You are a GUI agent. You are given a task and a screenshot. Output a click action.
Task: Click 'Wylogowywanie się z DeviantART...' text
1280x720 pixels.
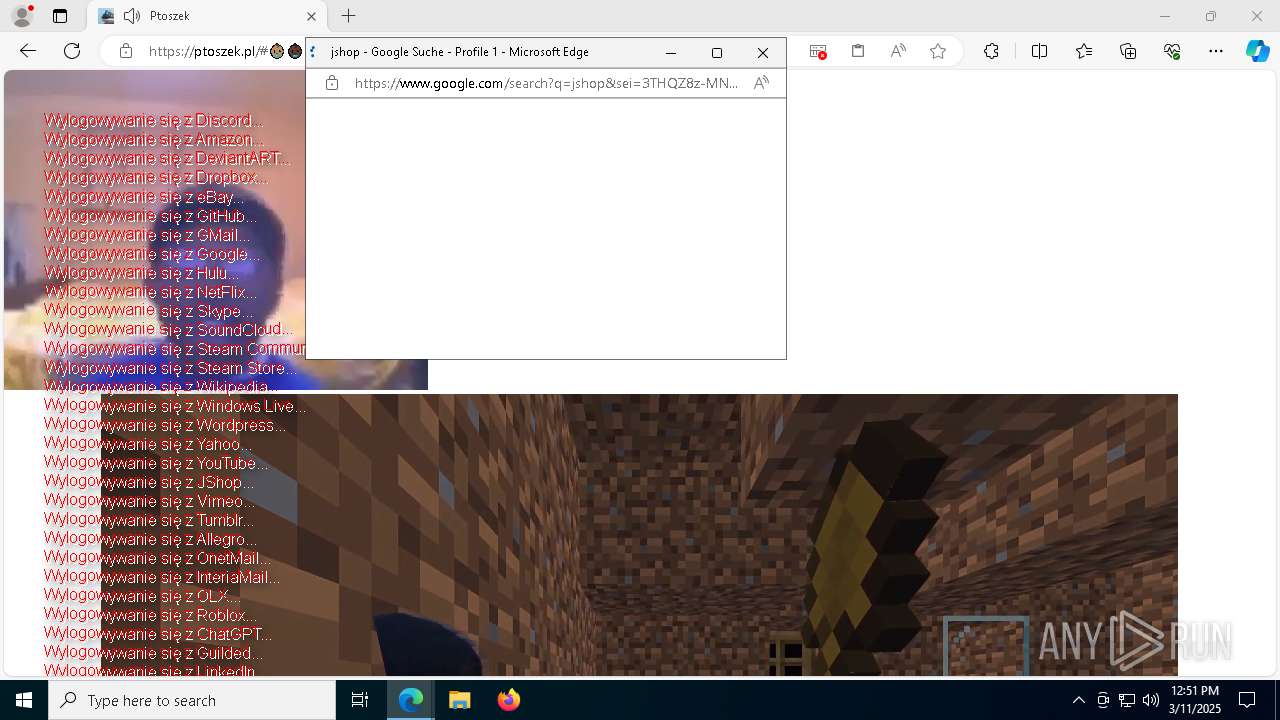point(167,158)
